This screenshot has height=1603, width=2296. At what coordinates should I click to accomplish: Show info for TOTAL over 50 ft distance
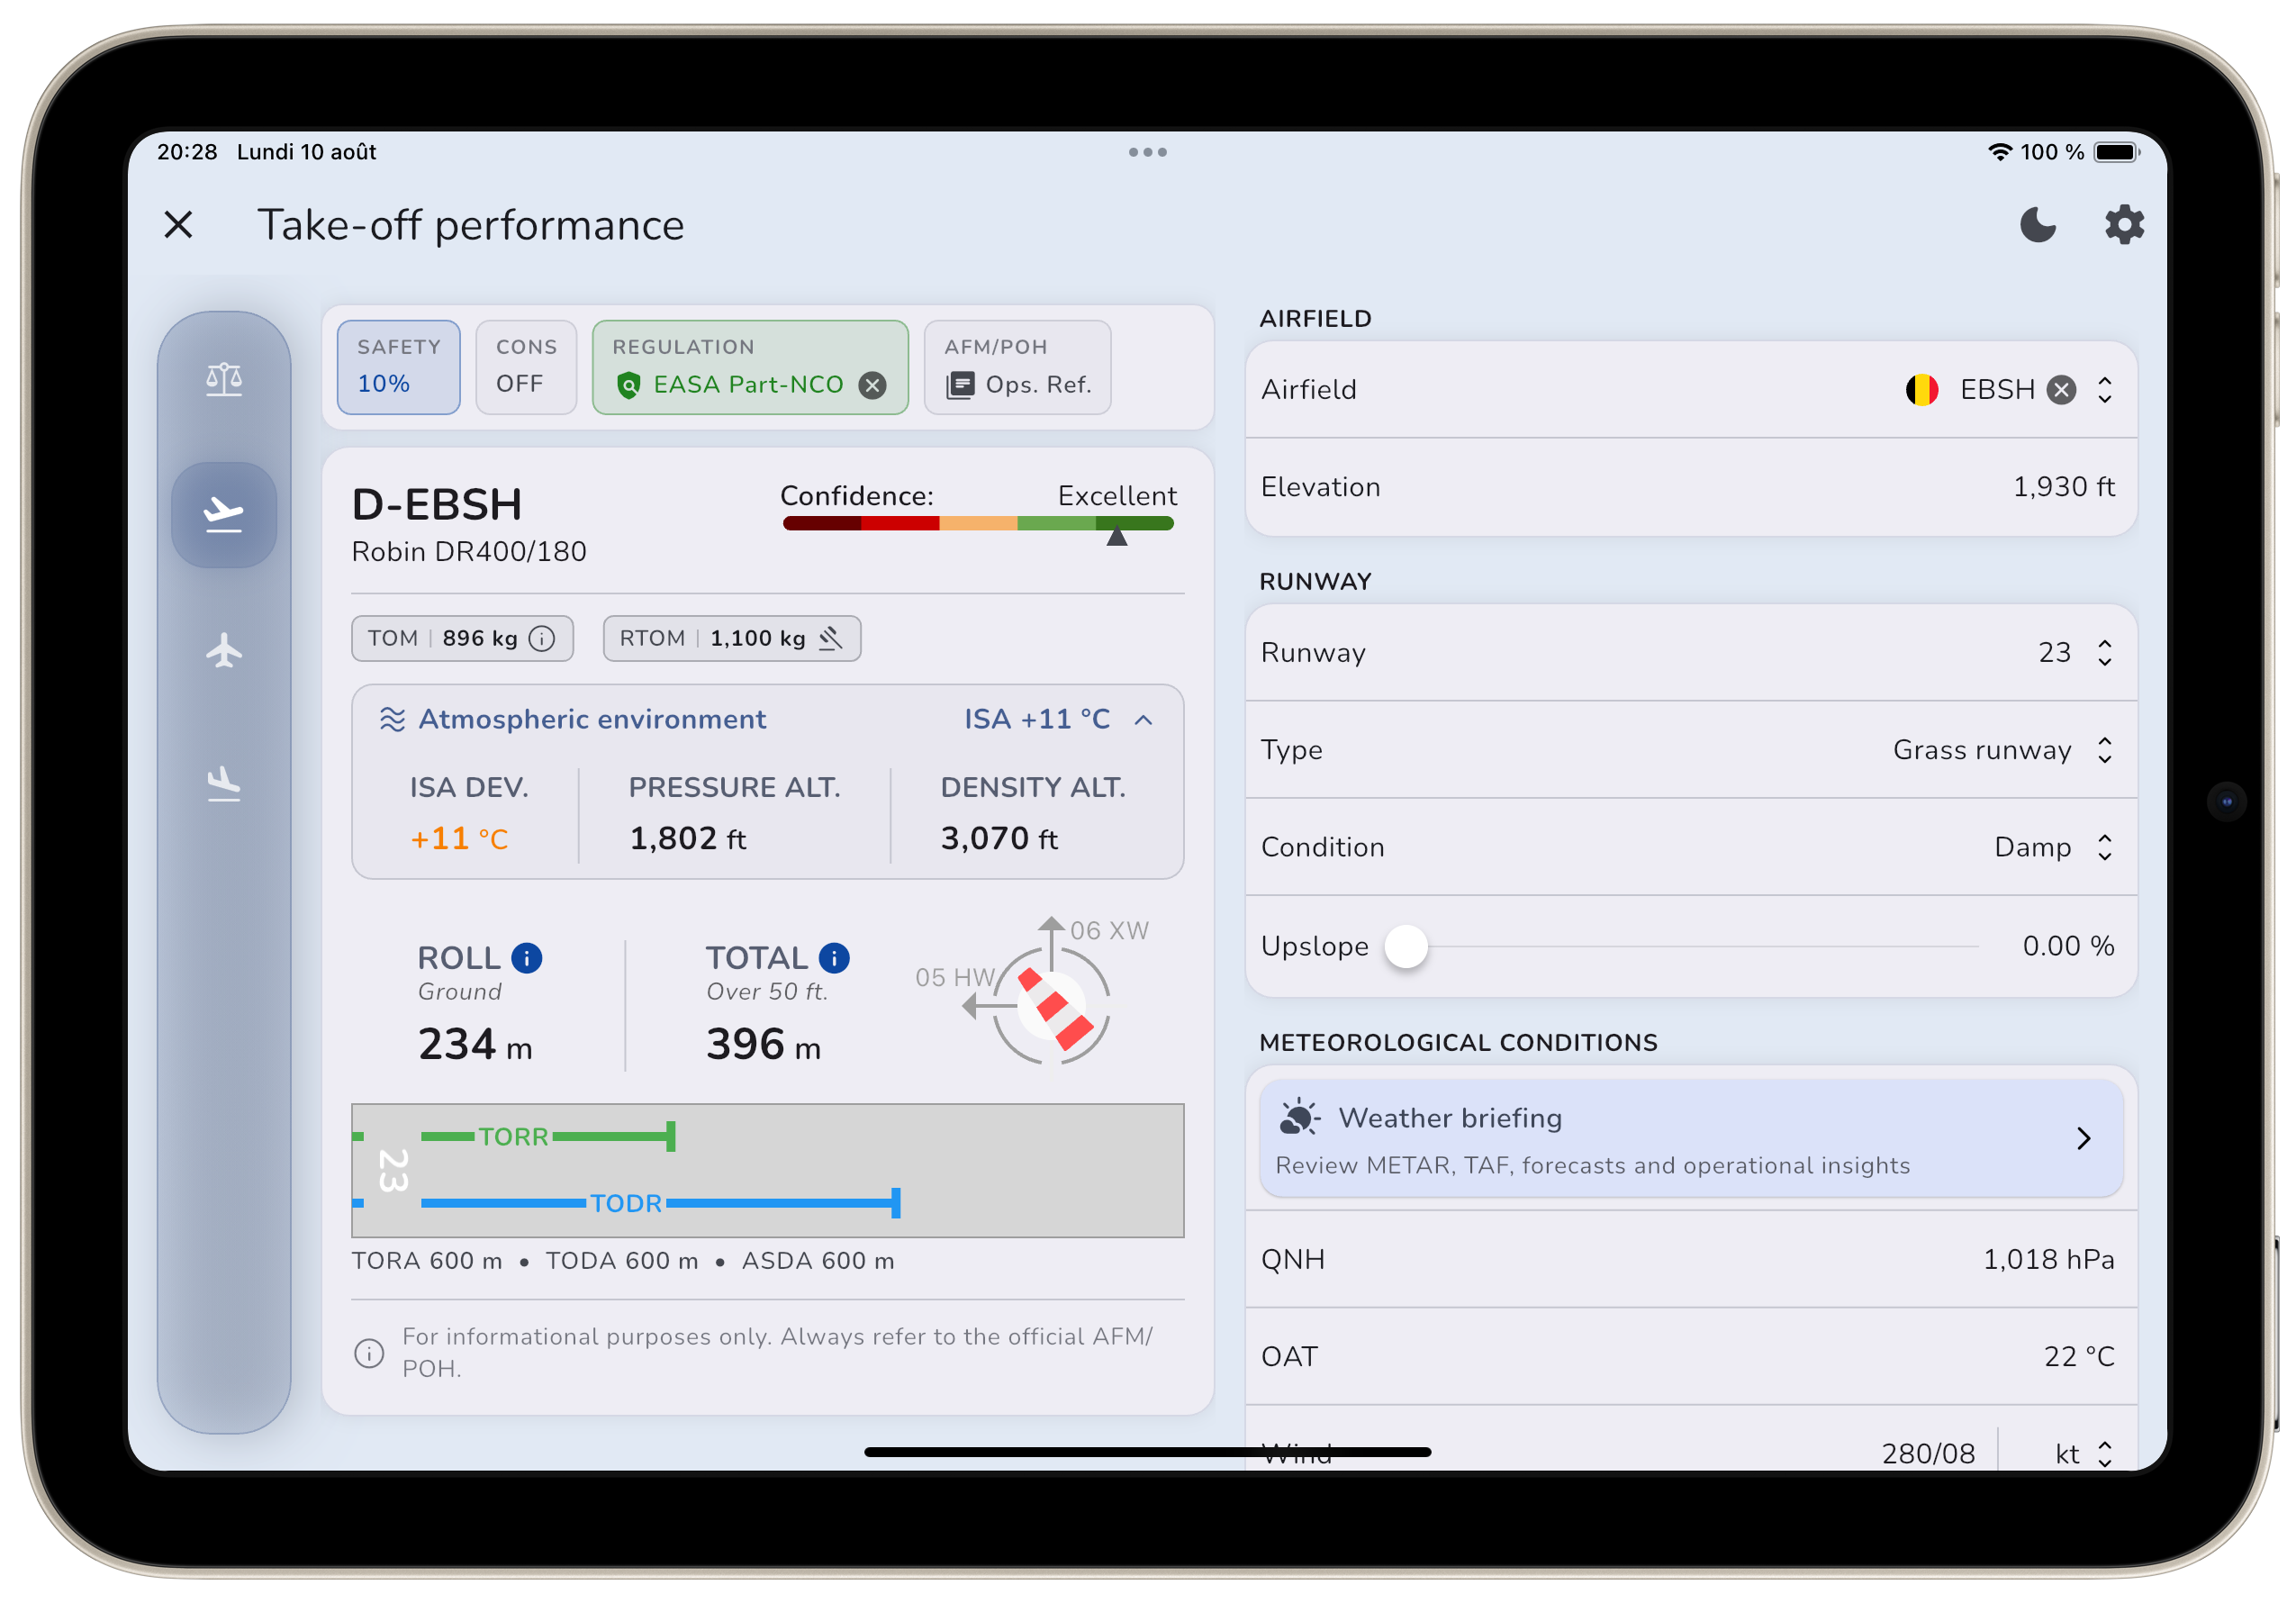(834, 958)
